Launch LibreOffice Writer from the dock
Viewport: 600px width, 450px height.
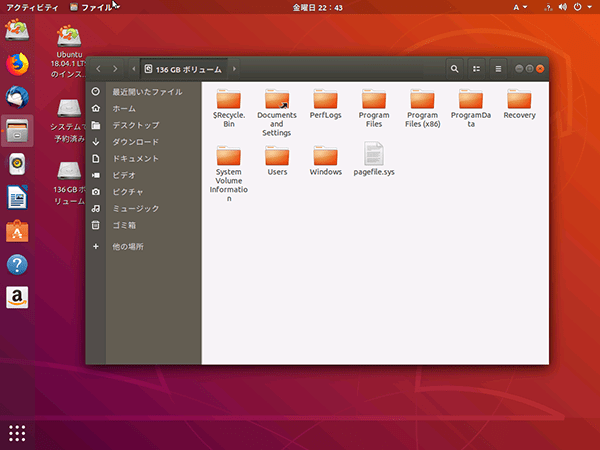pos(17,197)
